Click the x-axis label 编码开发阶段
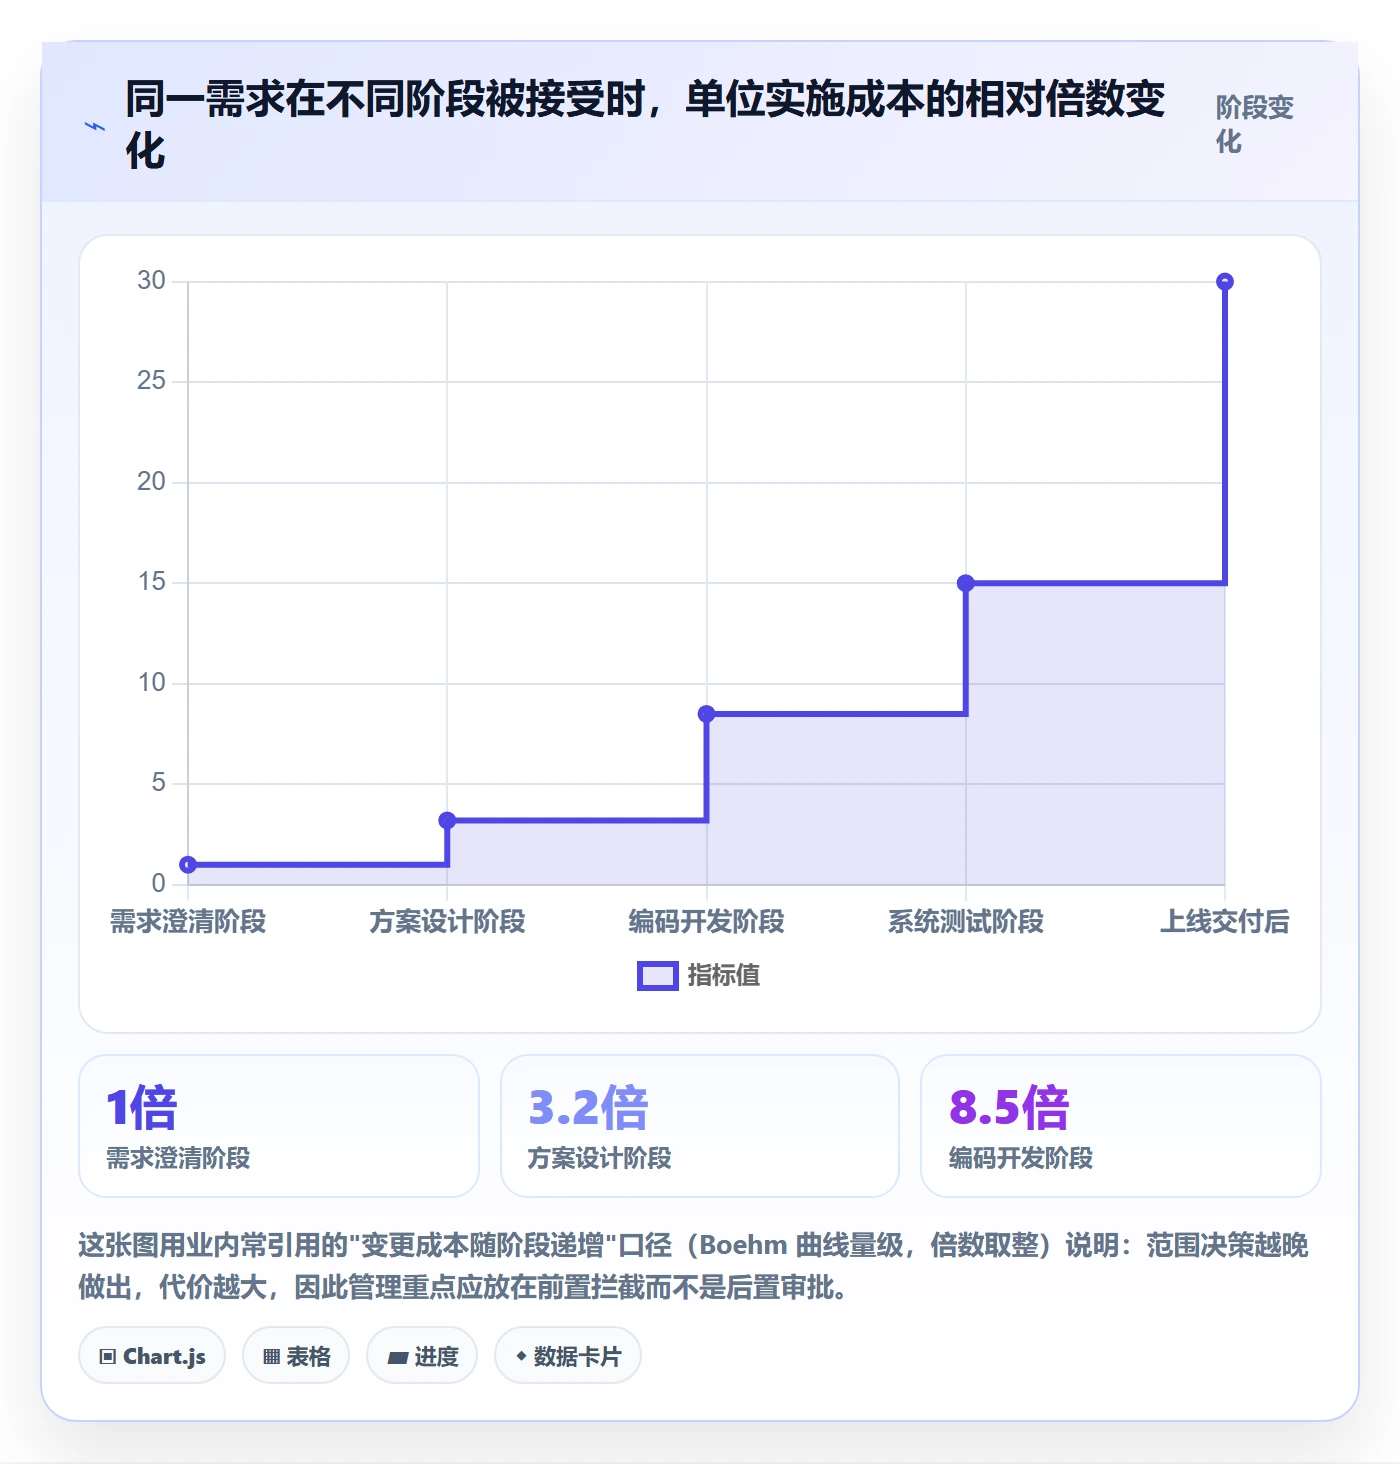The image size is (1400, 1464). pos(707,922)
